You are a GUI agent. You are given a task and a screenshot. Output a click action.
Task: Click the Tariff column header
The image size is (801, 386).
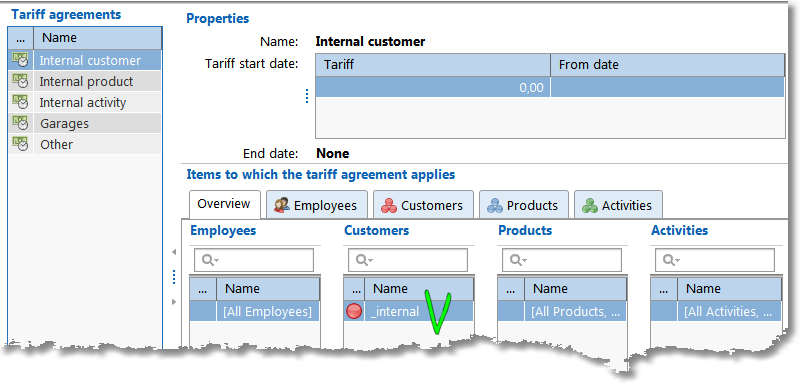pyautogui.click(x=433, y=65)
